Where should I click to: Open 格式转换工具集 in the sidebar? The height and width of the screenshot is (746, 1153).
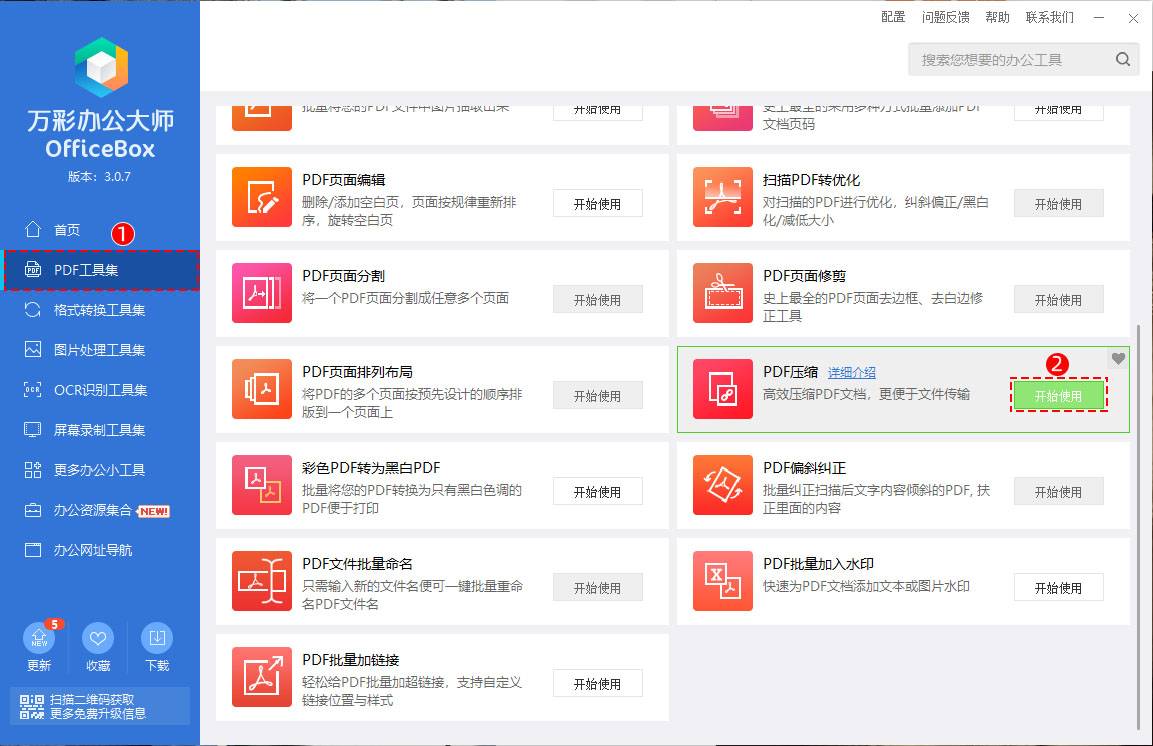pos(99,310)
